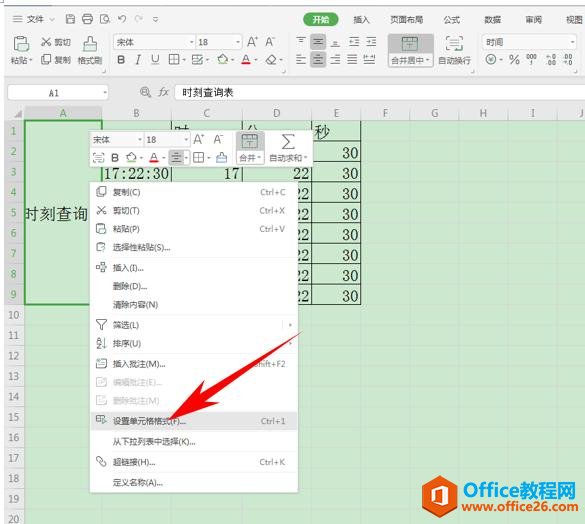Toggle Italic in the ribbon
The image size is (585, 524).
138,59
